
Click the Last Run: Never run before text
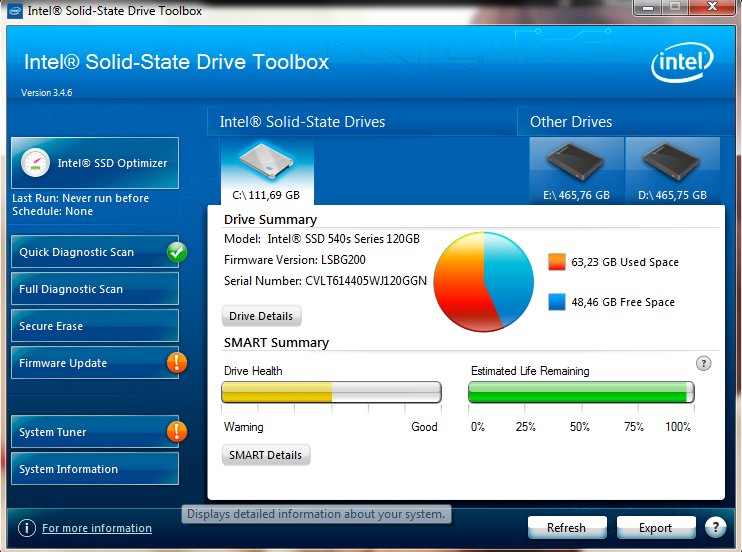pos(80,198)
